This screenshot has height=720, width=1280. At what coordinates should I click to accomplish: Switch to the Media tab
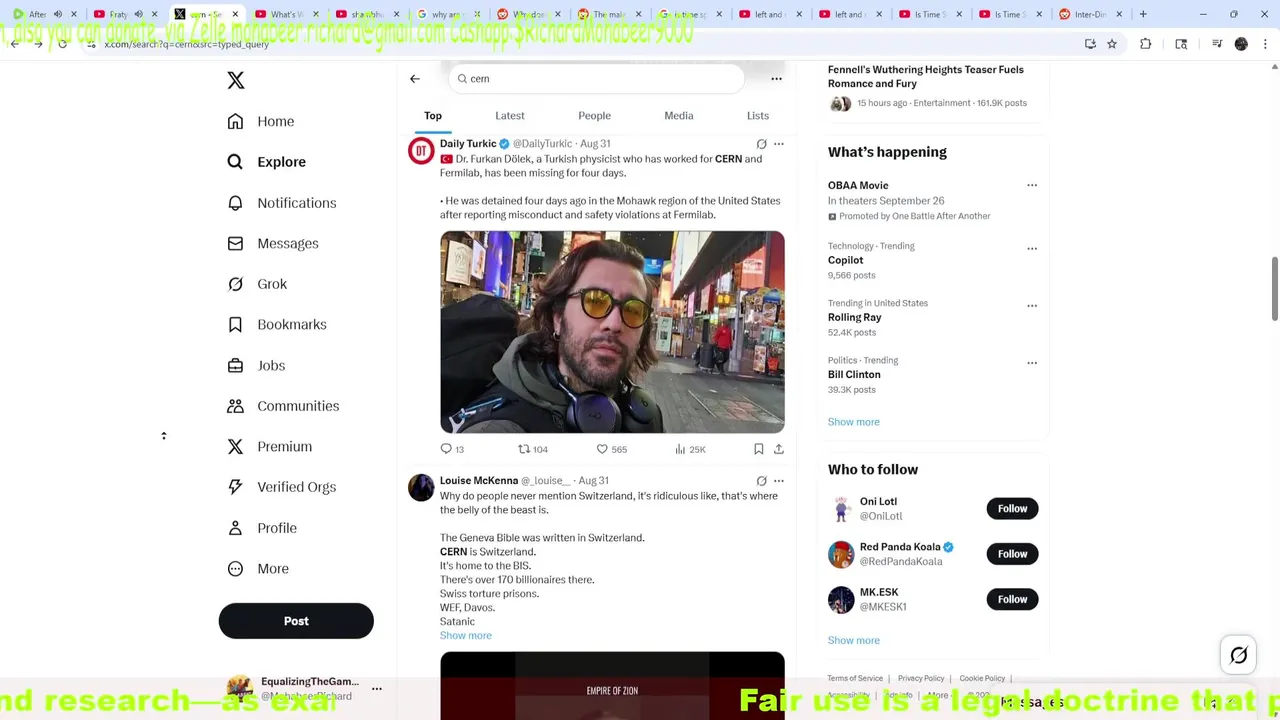679,116
